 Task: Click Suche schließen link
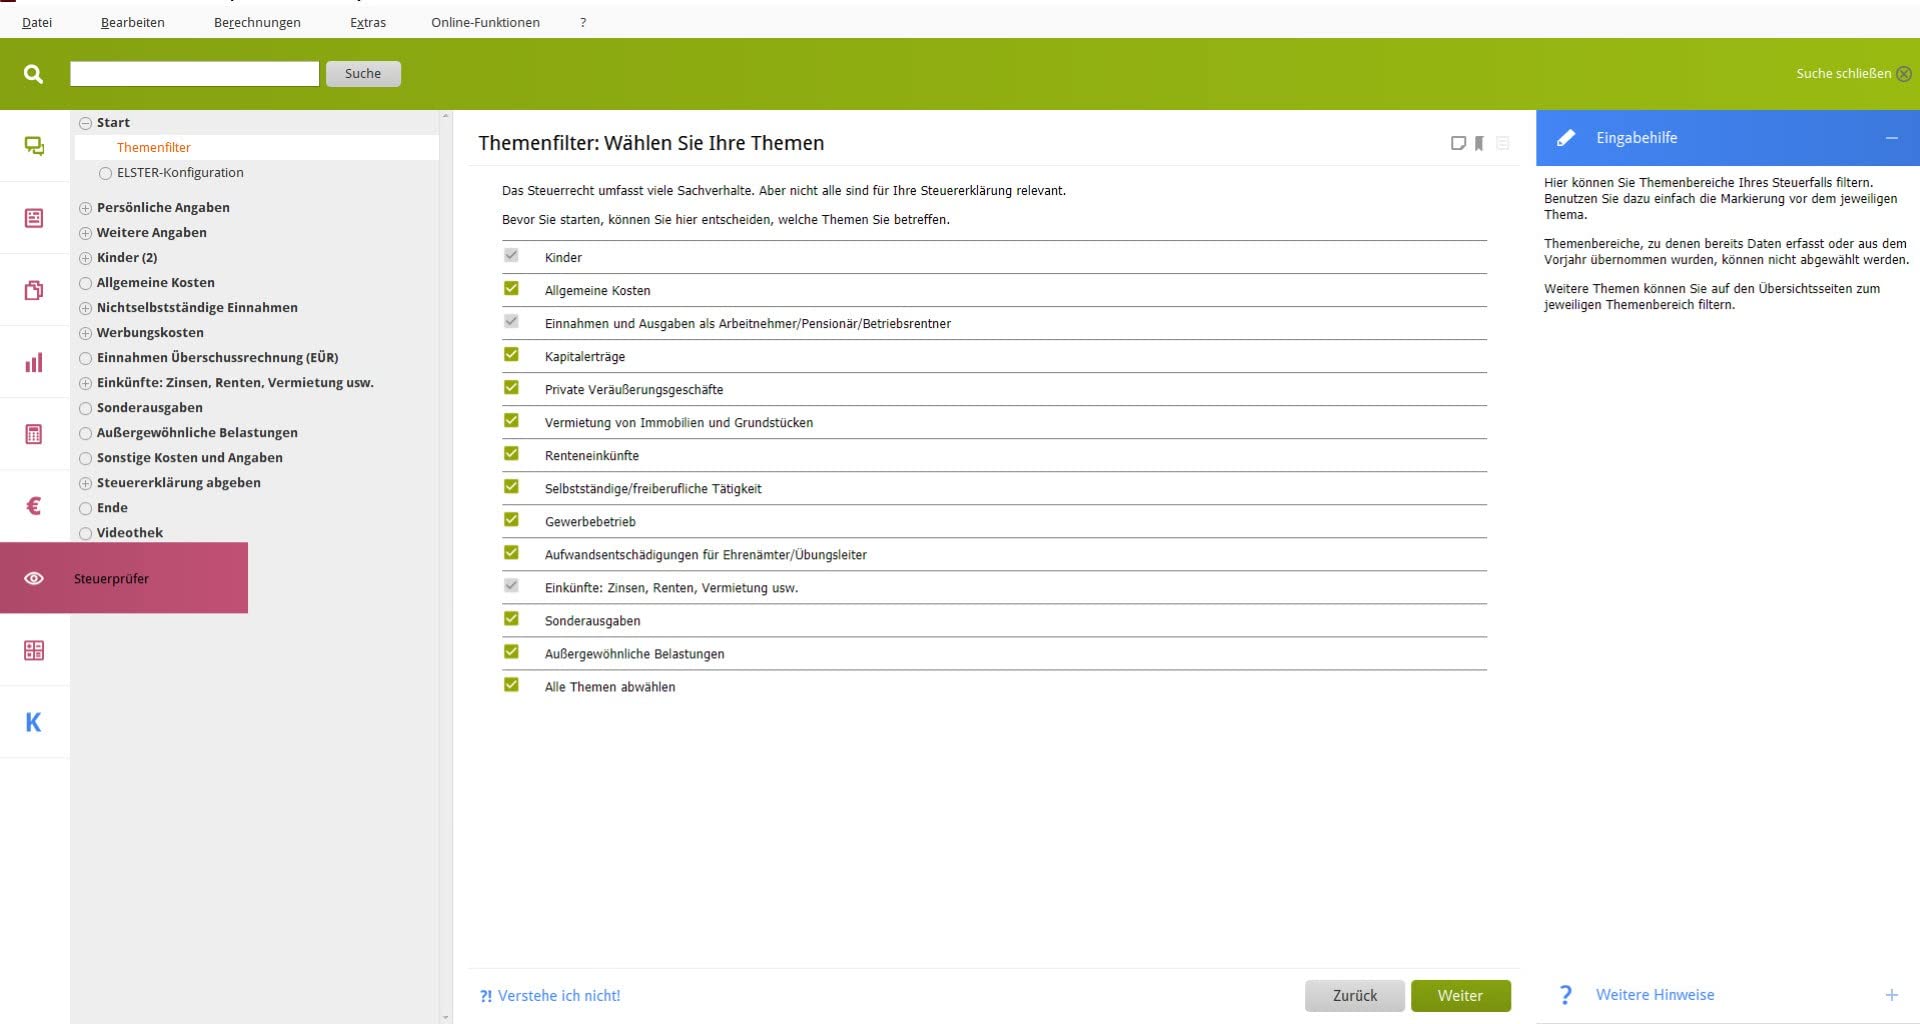[1843, 74]
